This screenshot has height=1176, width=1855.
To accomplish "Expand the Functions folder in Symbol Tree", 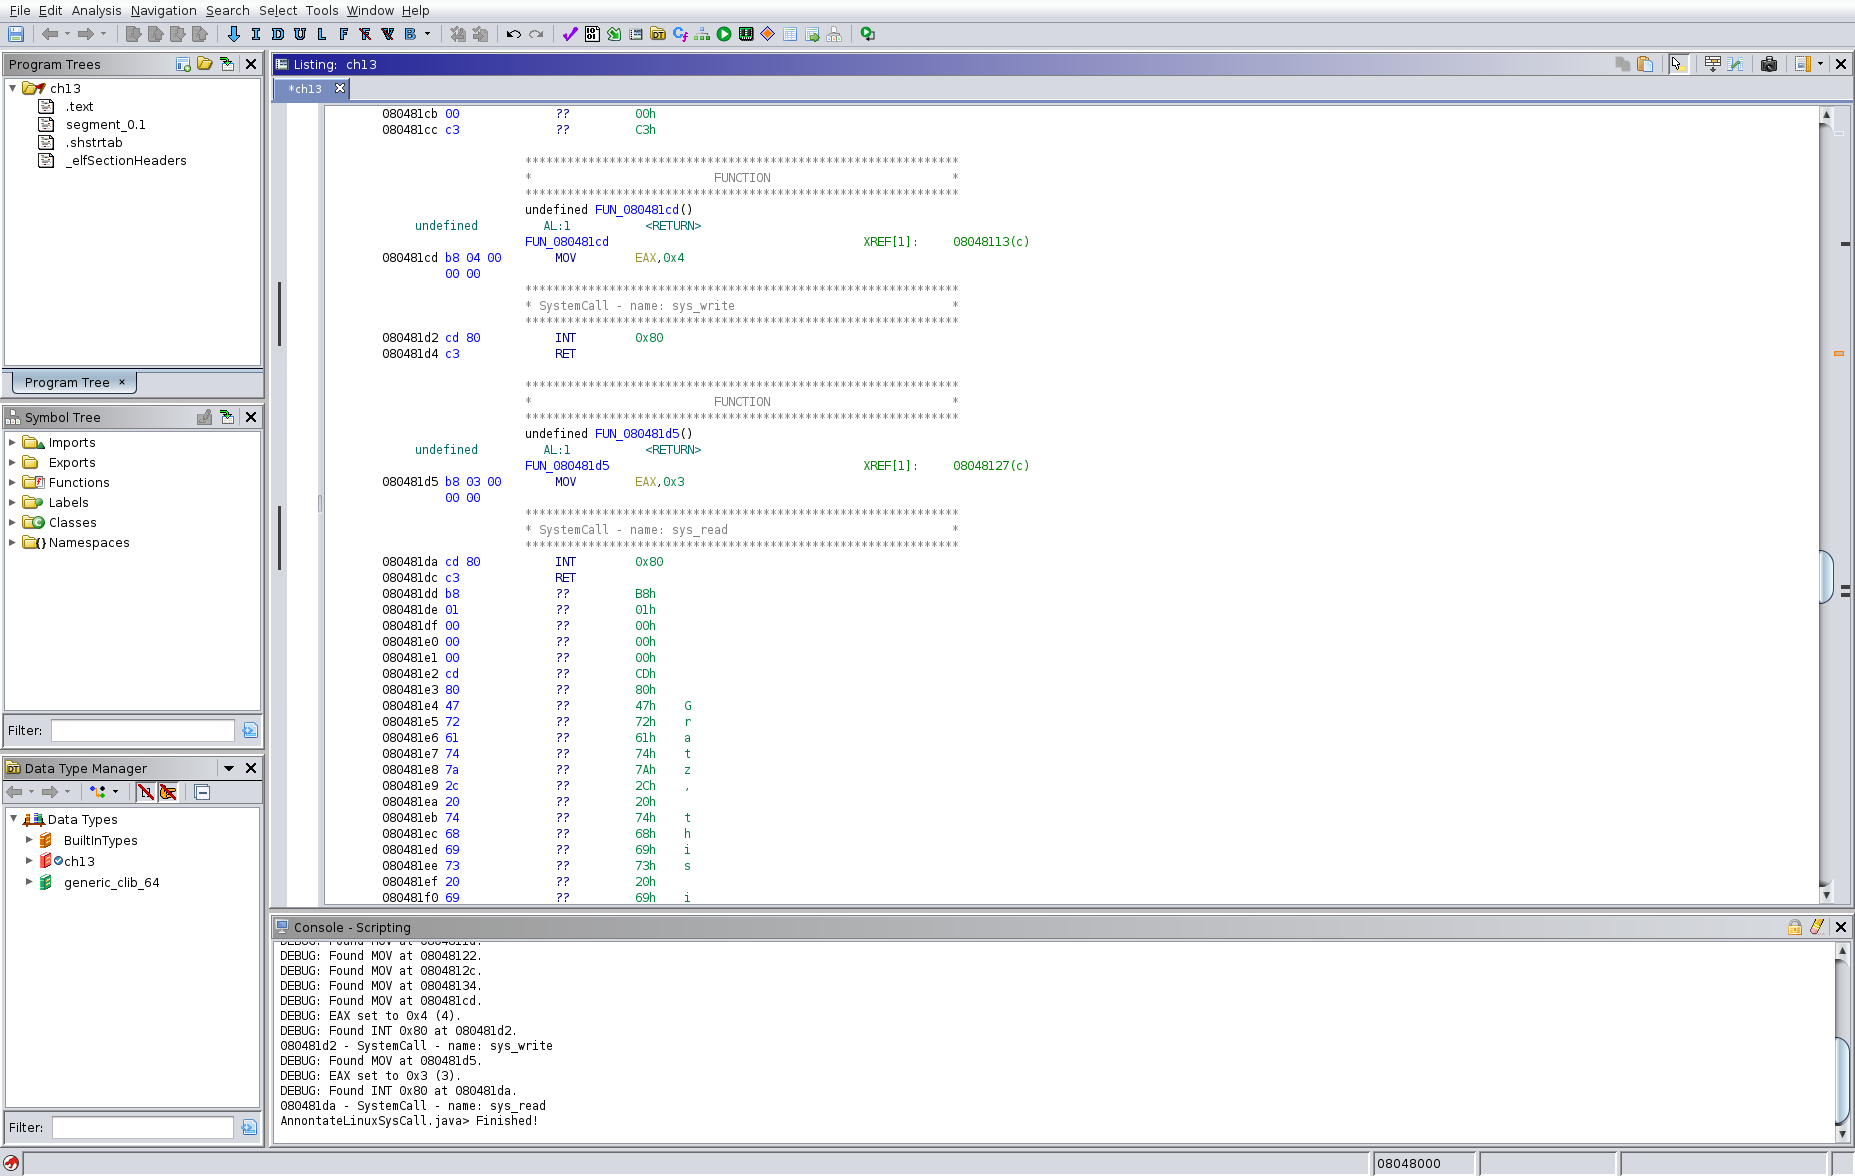I will click(12, 482).
